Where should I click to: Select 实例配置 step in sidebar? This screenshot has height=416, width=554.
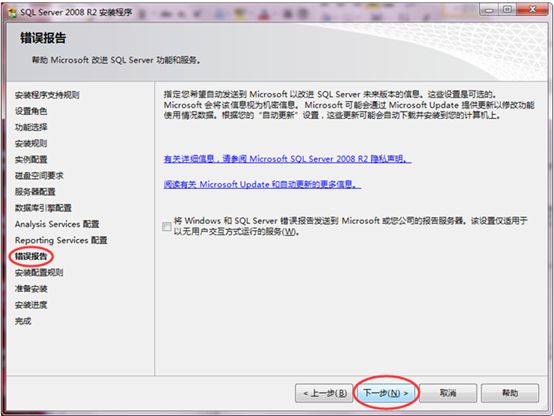coord(31,159)
